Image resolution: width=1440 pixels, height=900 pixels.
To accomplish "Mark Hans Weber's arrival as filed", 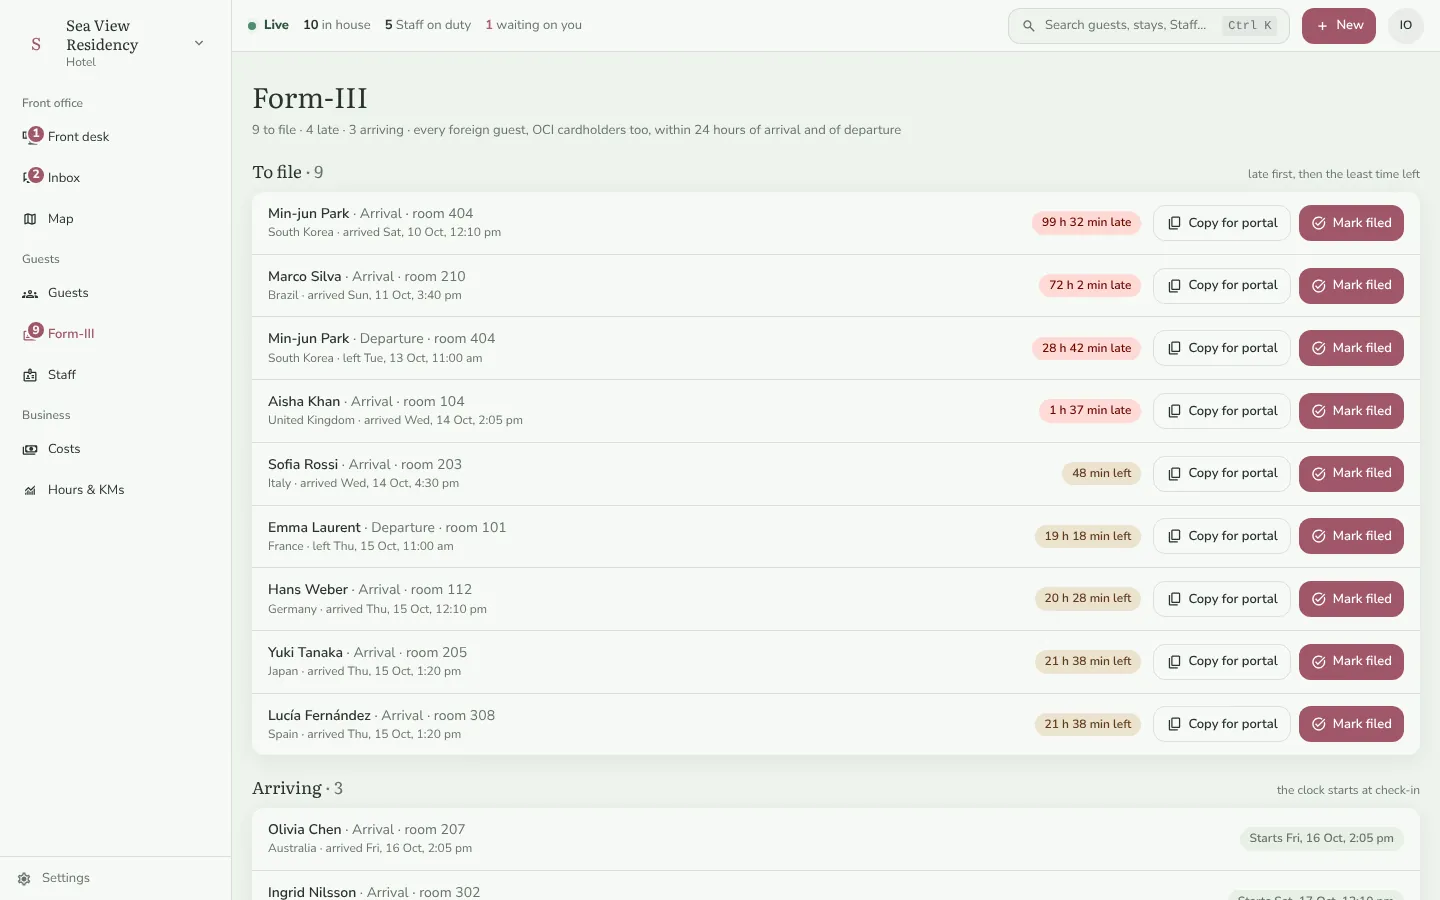I will [x=1351, y=599].
